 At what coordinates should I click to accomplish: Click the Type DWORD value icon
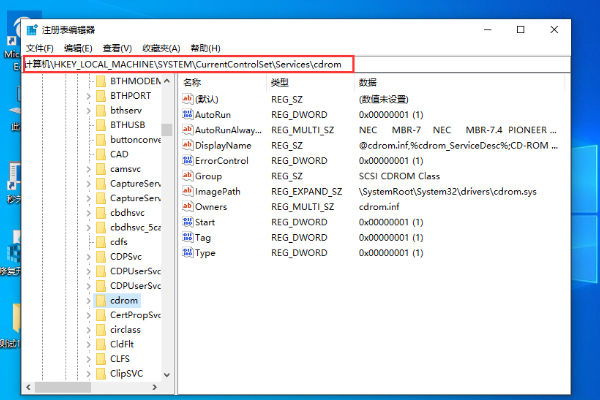pyautogui.click(x=188, y=253)
